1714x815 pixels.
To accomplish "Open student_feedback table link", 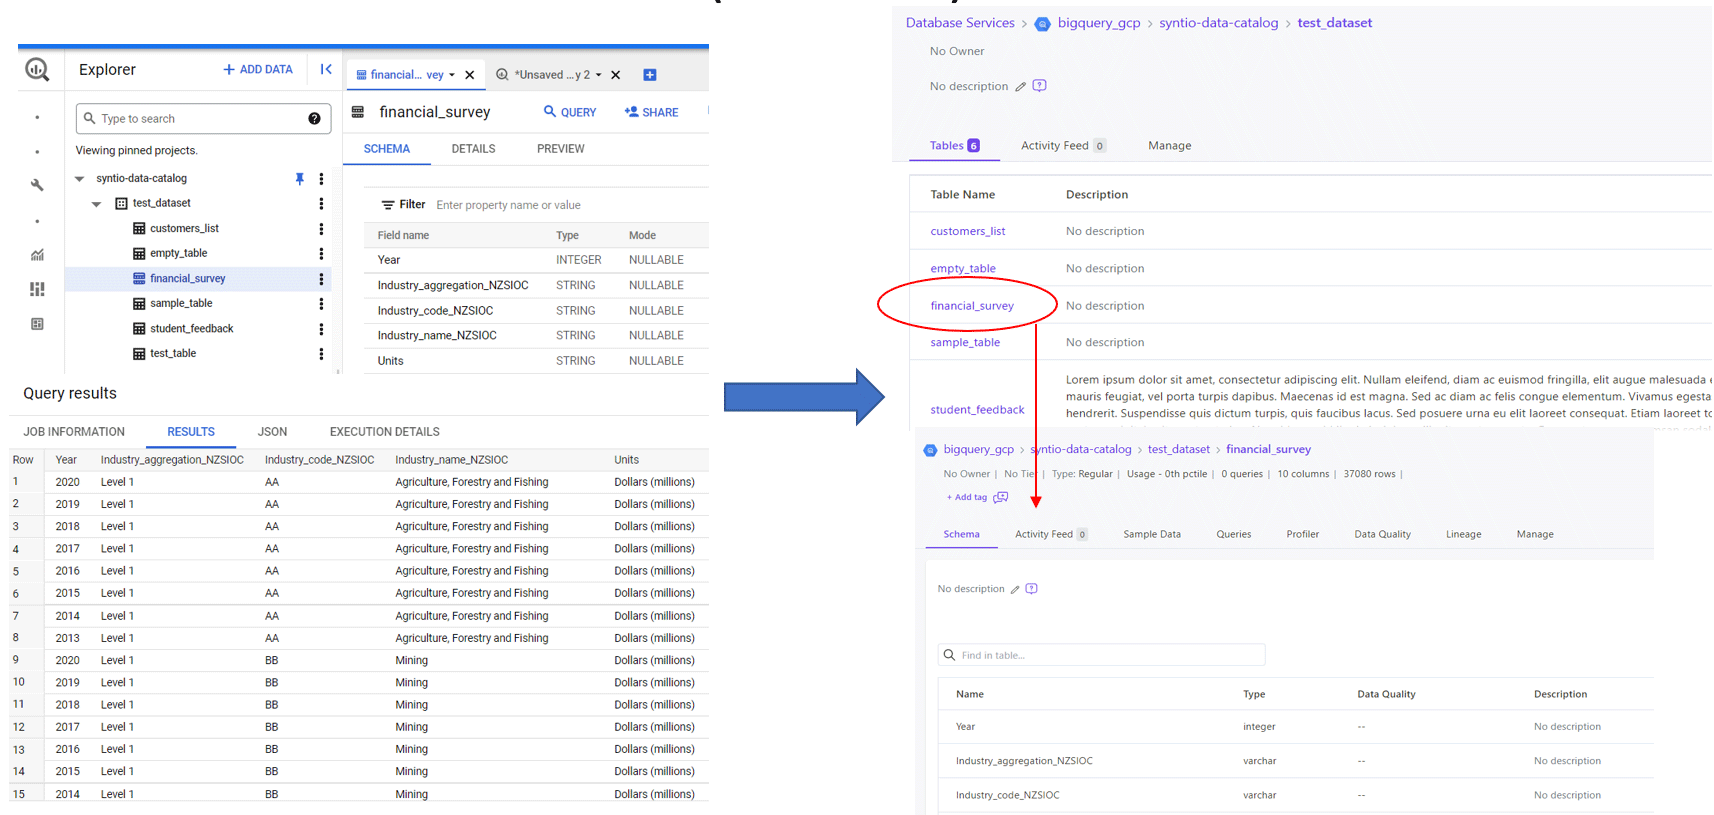I will coord(977,410).
